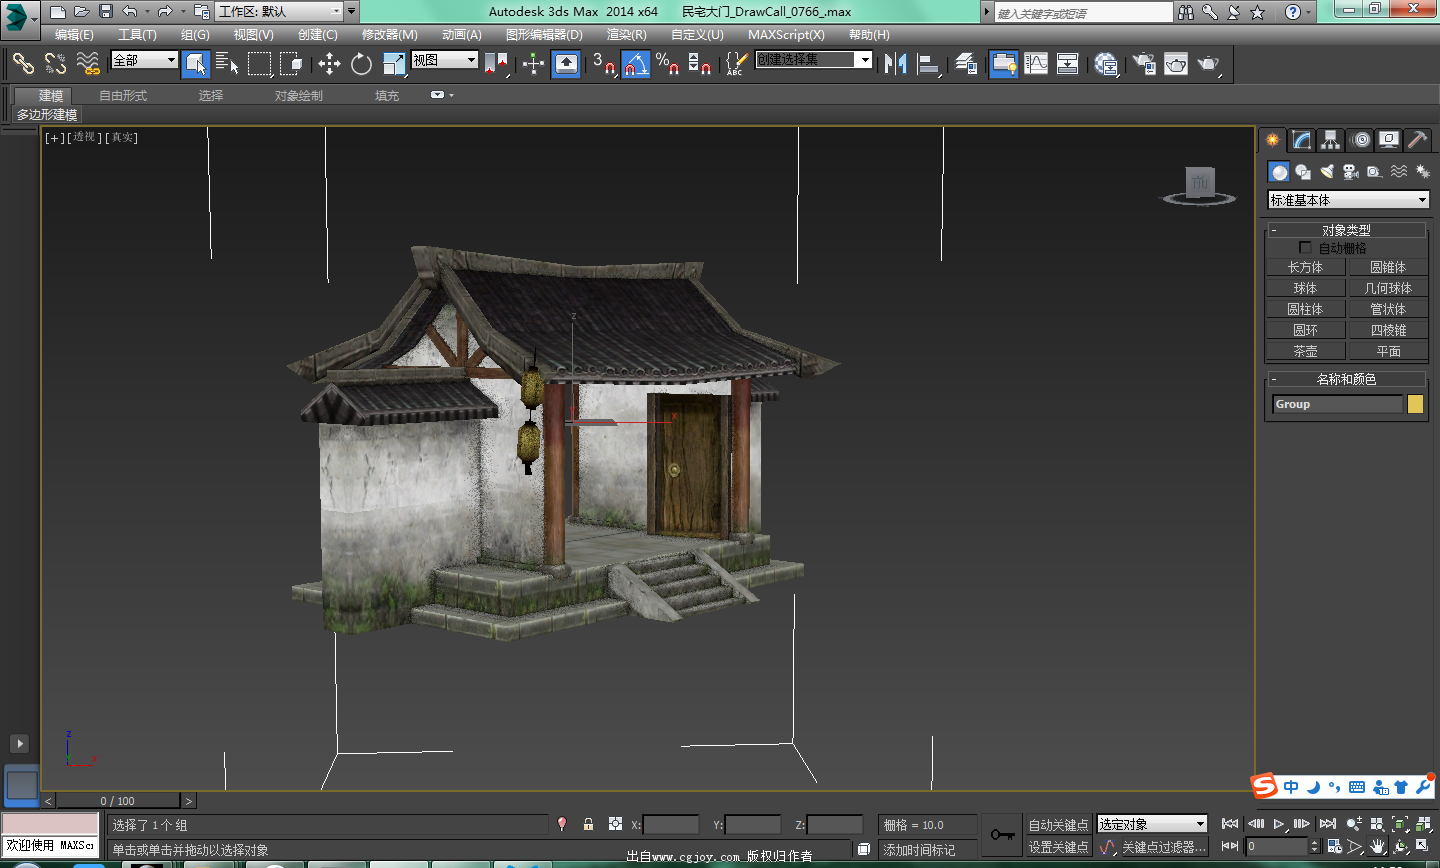Select the Link tool icon
Image resolution: width=1440 pixels, height=868 pixels.
(x=23, y=64)
